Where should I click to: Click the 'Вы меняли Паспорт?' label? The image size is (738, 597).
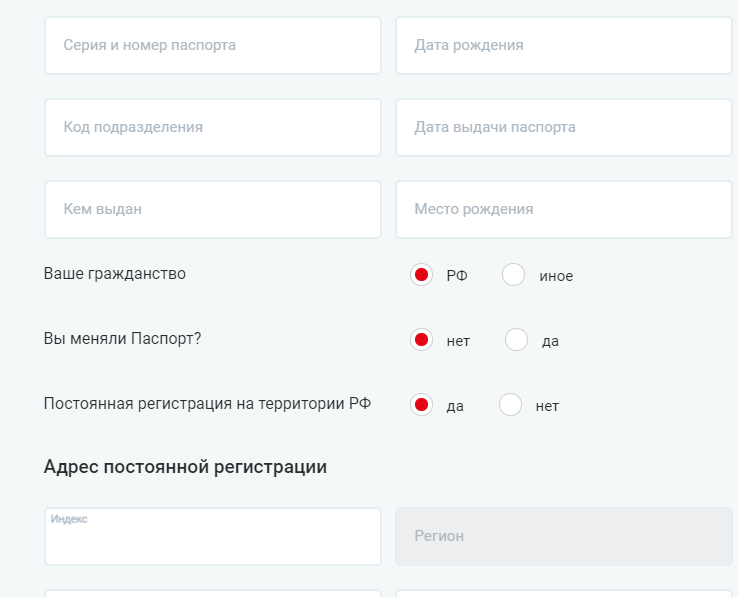[122, 339]
